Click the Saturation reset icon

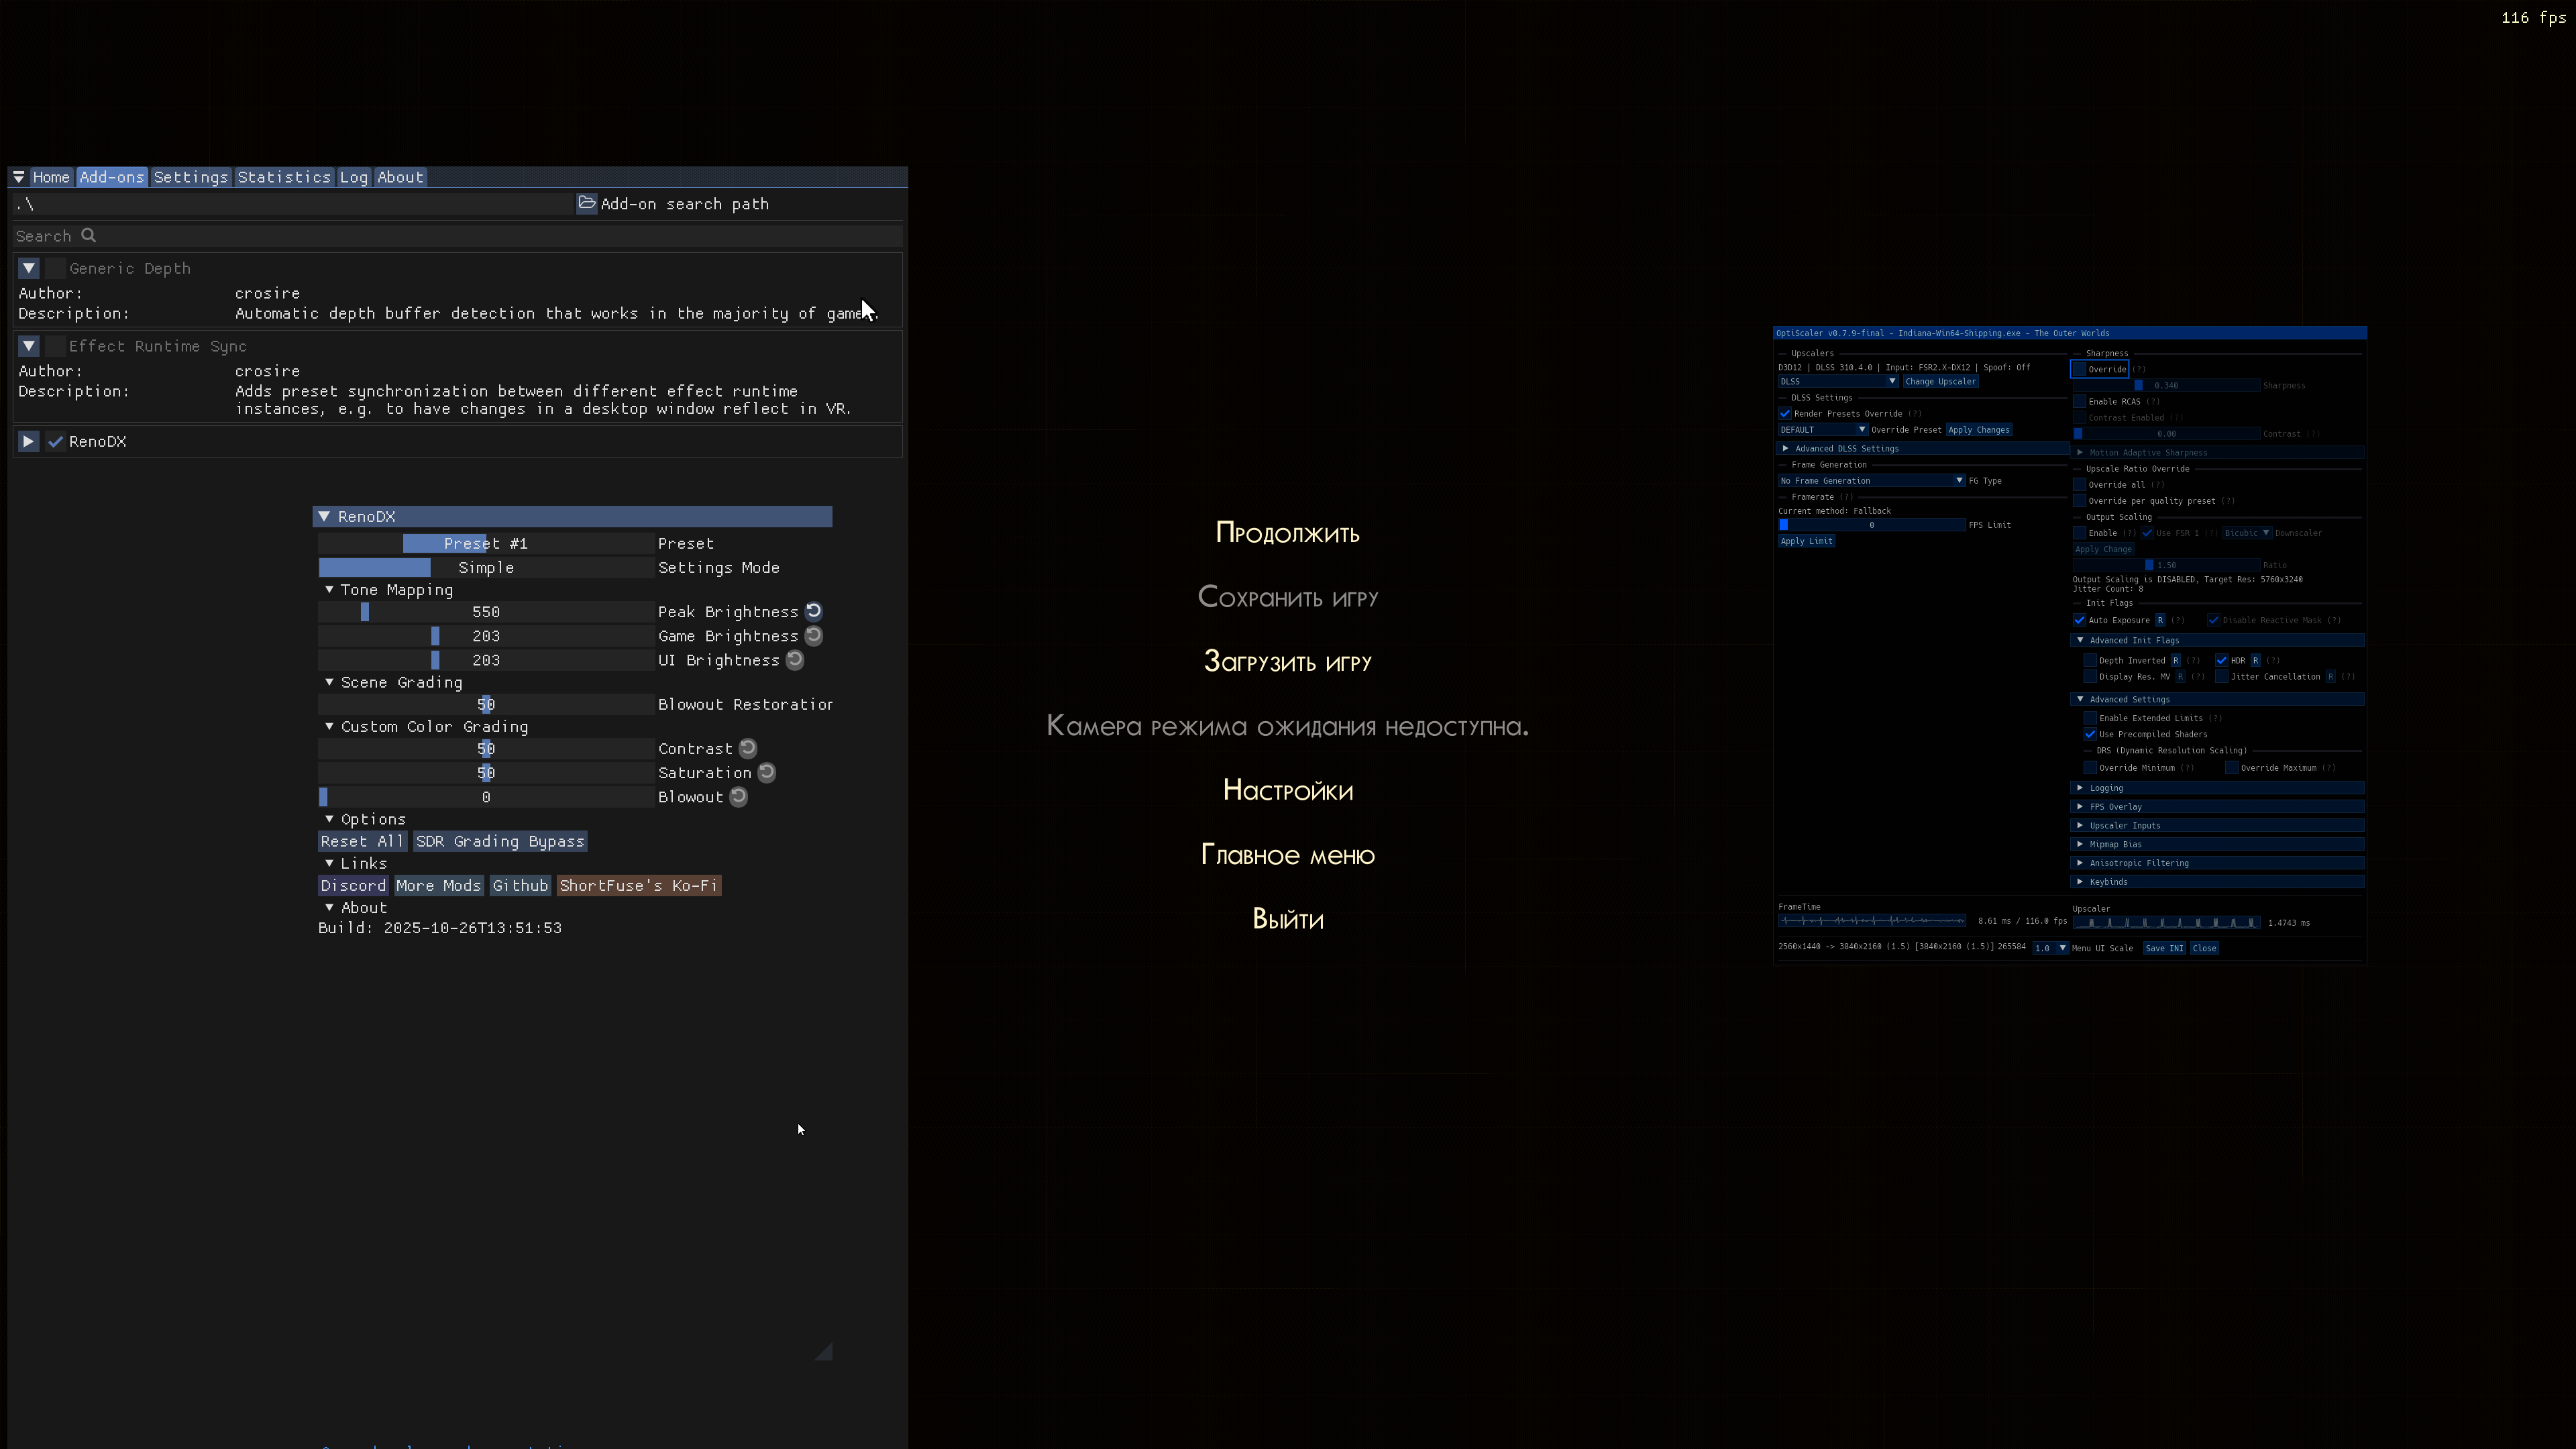[767, 772]
